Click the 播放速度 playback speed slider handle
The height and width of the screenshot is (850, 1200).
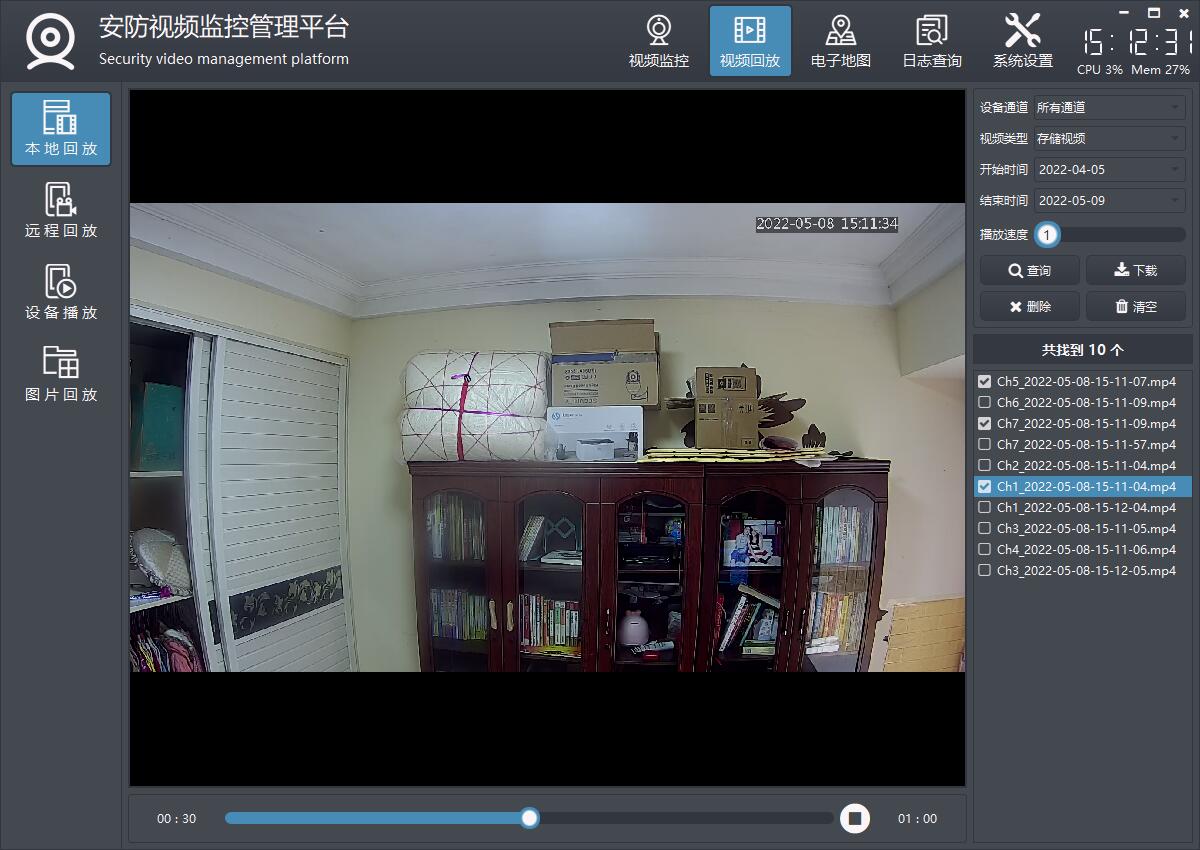(1047, 235)
